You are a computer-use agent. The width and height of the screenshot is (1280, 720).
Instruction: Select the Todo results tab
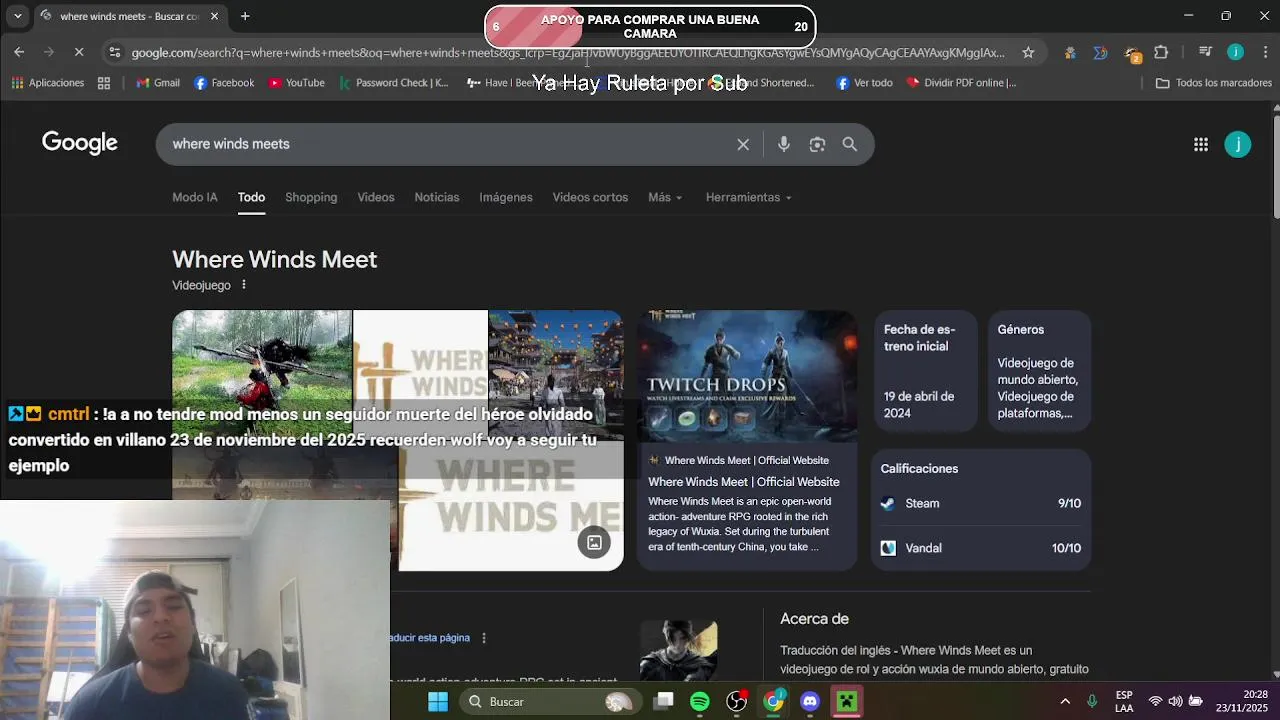(251, 197)
